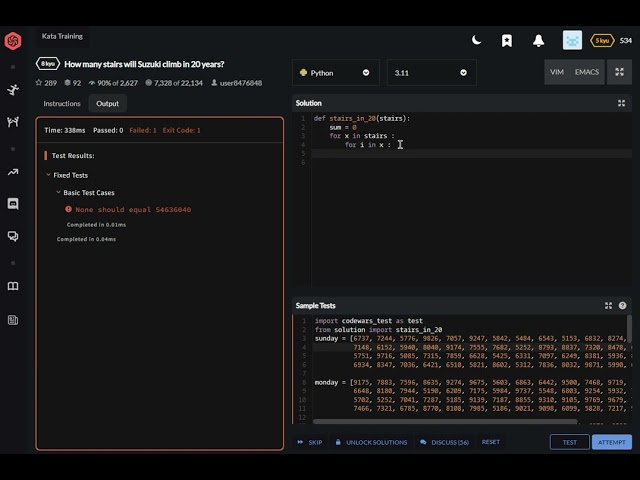Click the Kata Training header label
Viewport: 640px width, 480px height.
coord(62,36)
